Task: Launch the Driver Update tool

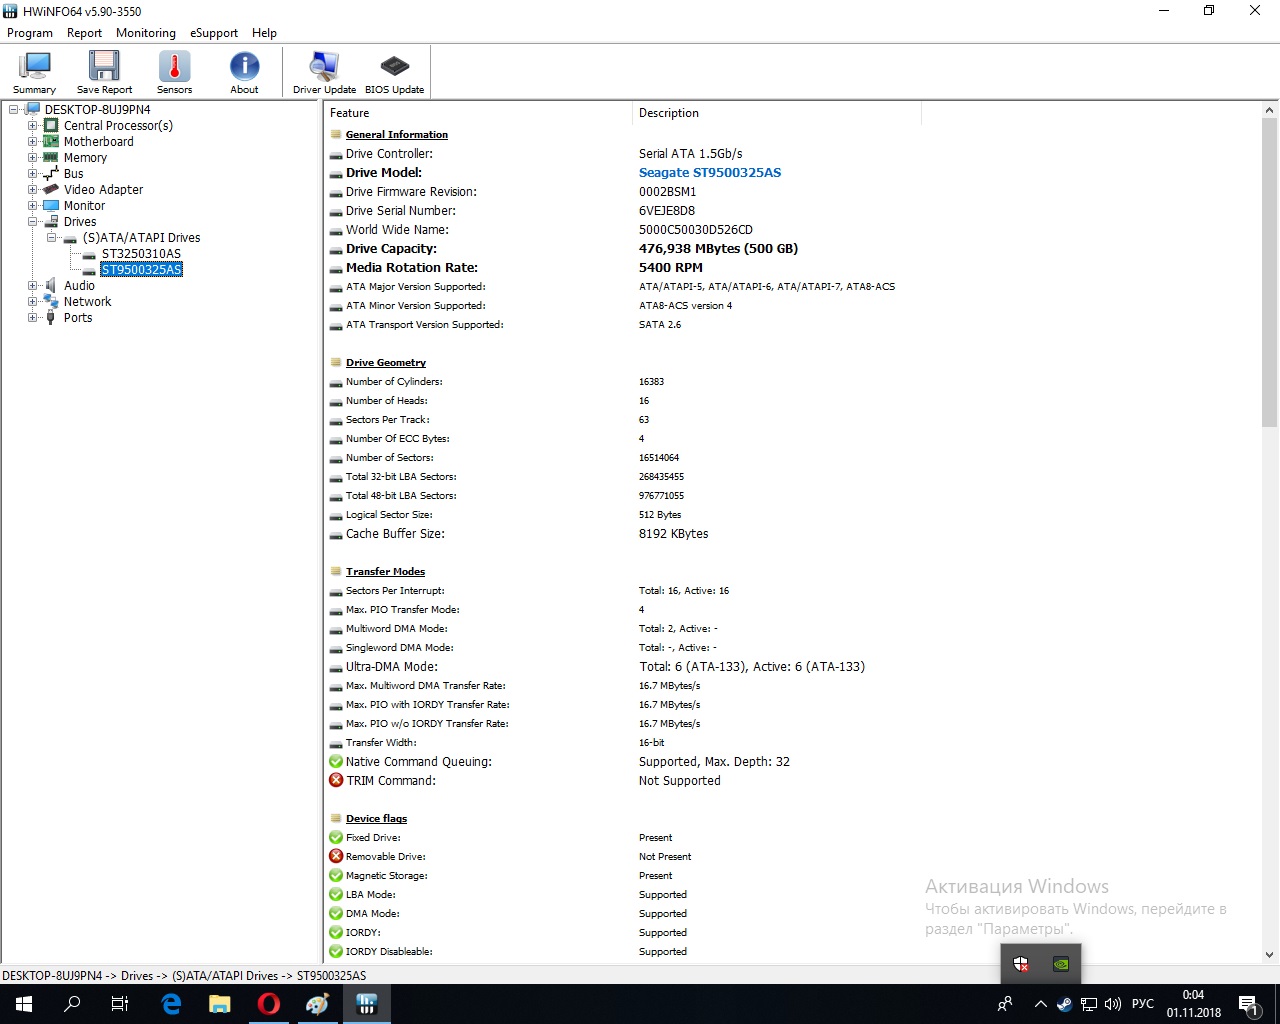Action: coord(324,72)
